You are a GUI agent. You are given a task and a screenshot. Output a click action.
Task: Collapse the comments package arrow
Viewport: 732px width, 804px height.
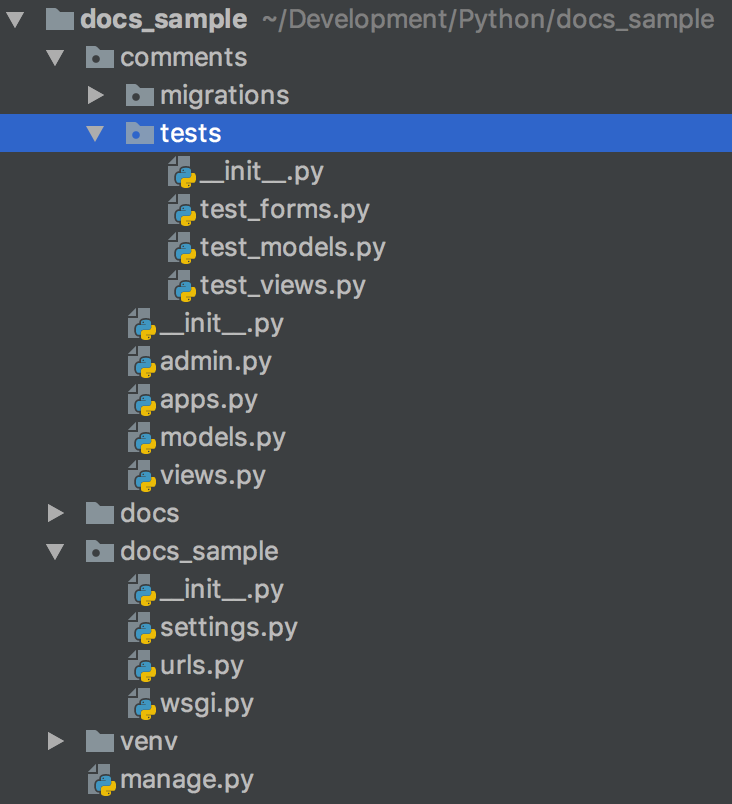pyautogui.click(x=55, y=57)
